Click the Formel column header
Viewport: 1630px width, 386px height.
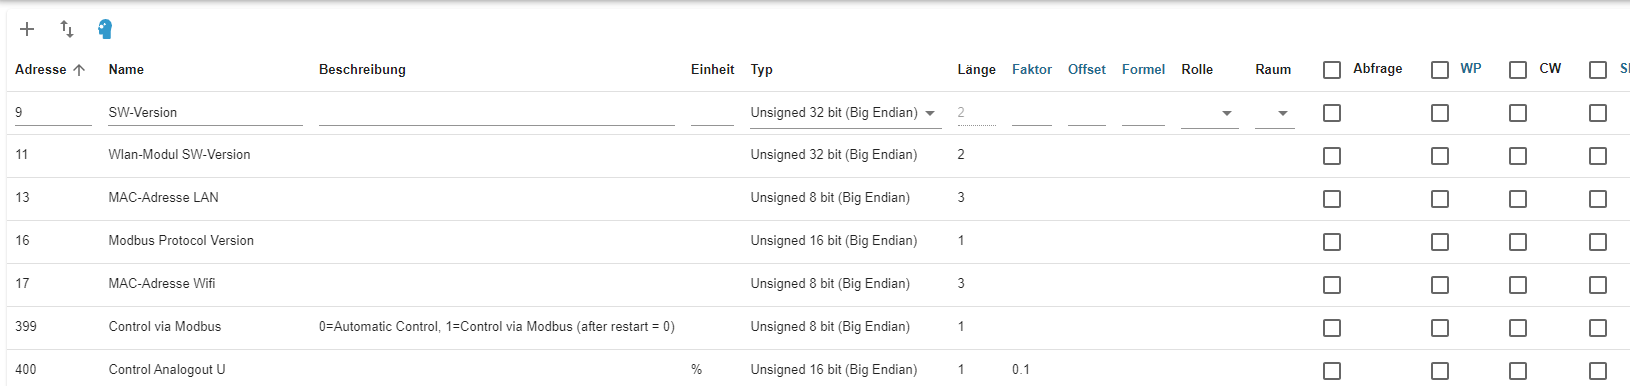coord(1143,69)
